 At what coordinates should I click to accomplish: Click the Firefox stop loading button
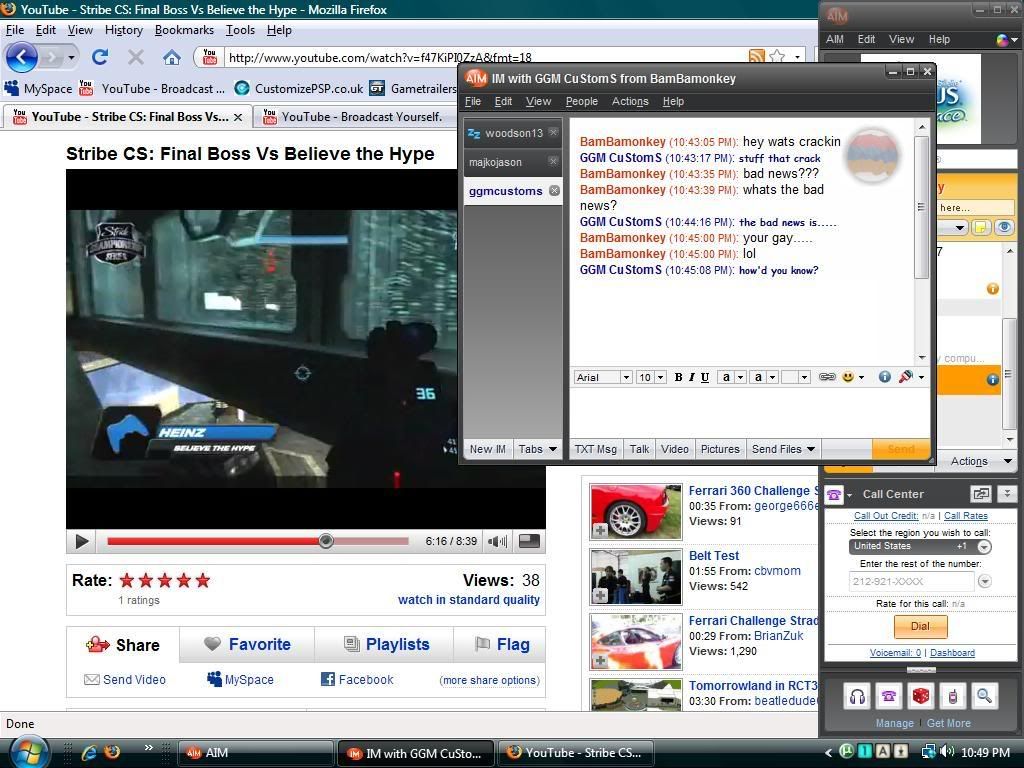[136, 57]
